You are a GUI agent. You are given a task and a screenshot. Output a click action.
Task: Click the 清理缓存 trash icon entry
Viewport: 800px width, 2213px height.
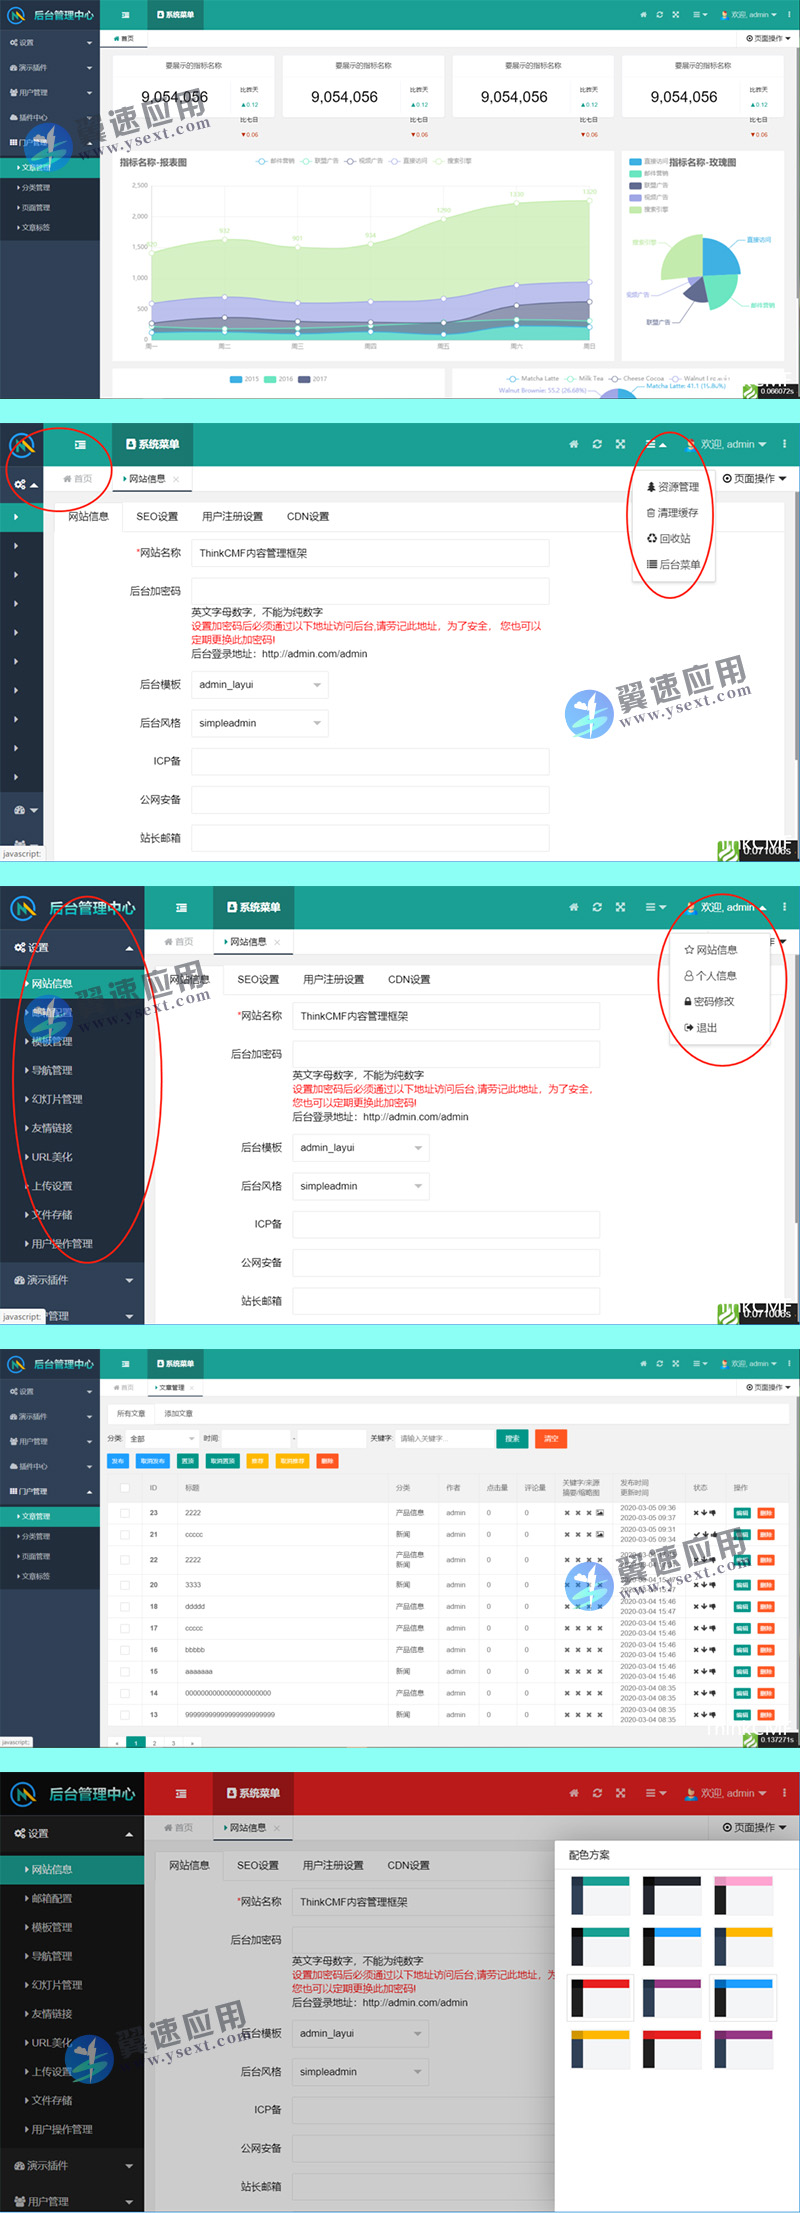673,513
